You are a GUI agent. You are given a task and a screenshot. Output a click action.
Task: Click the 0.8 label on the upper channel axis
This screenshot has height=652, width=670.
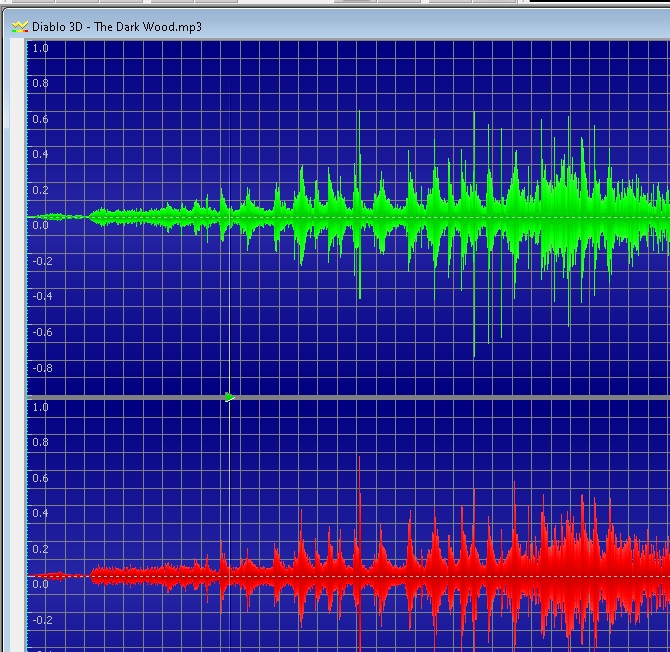point(40,83)
